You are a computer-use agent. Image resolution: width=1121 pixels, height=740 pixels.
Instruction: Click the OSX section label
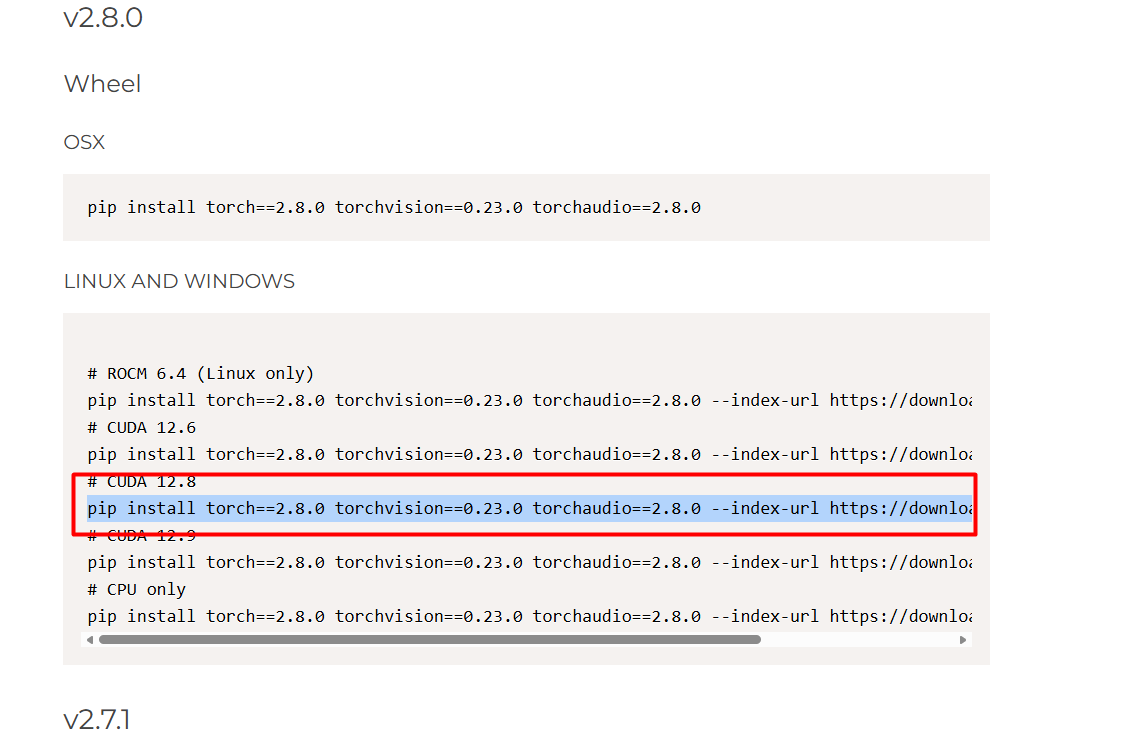pos(84,142)
